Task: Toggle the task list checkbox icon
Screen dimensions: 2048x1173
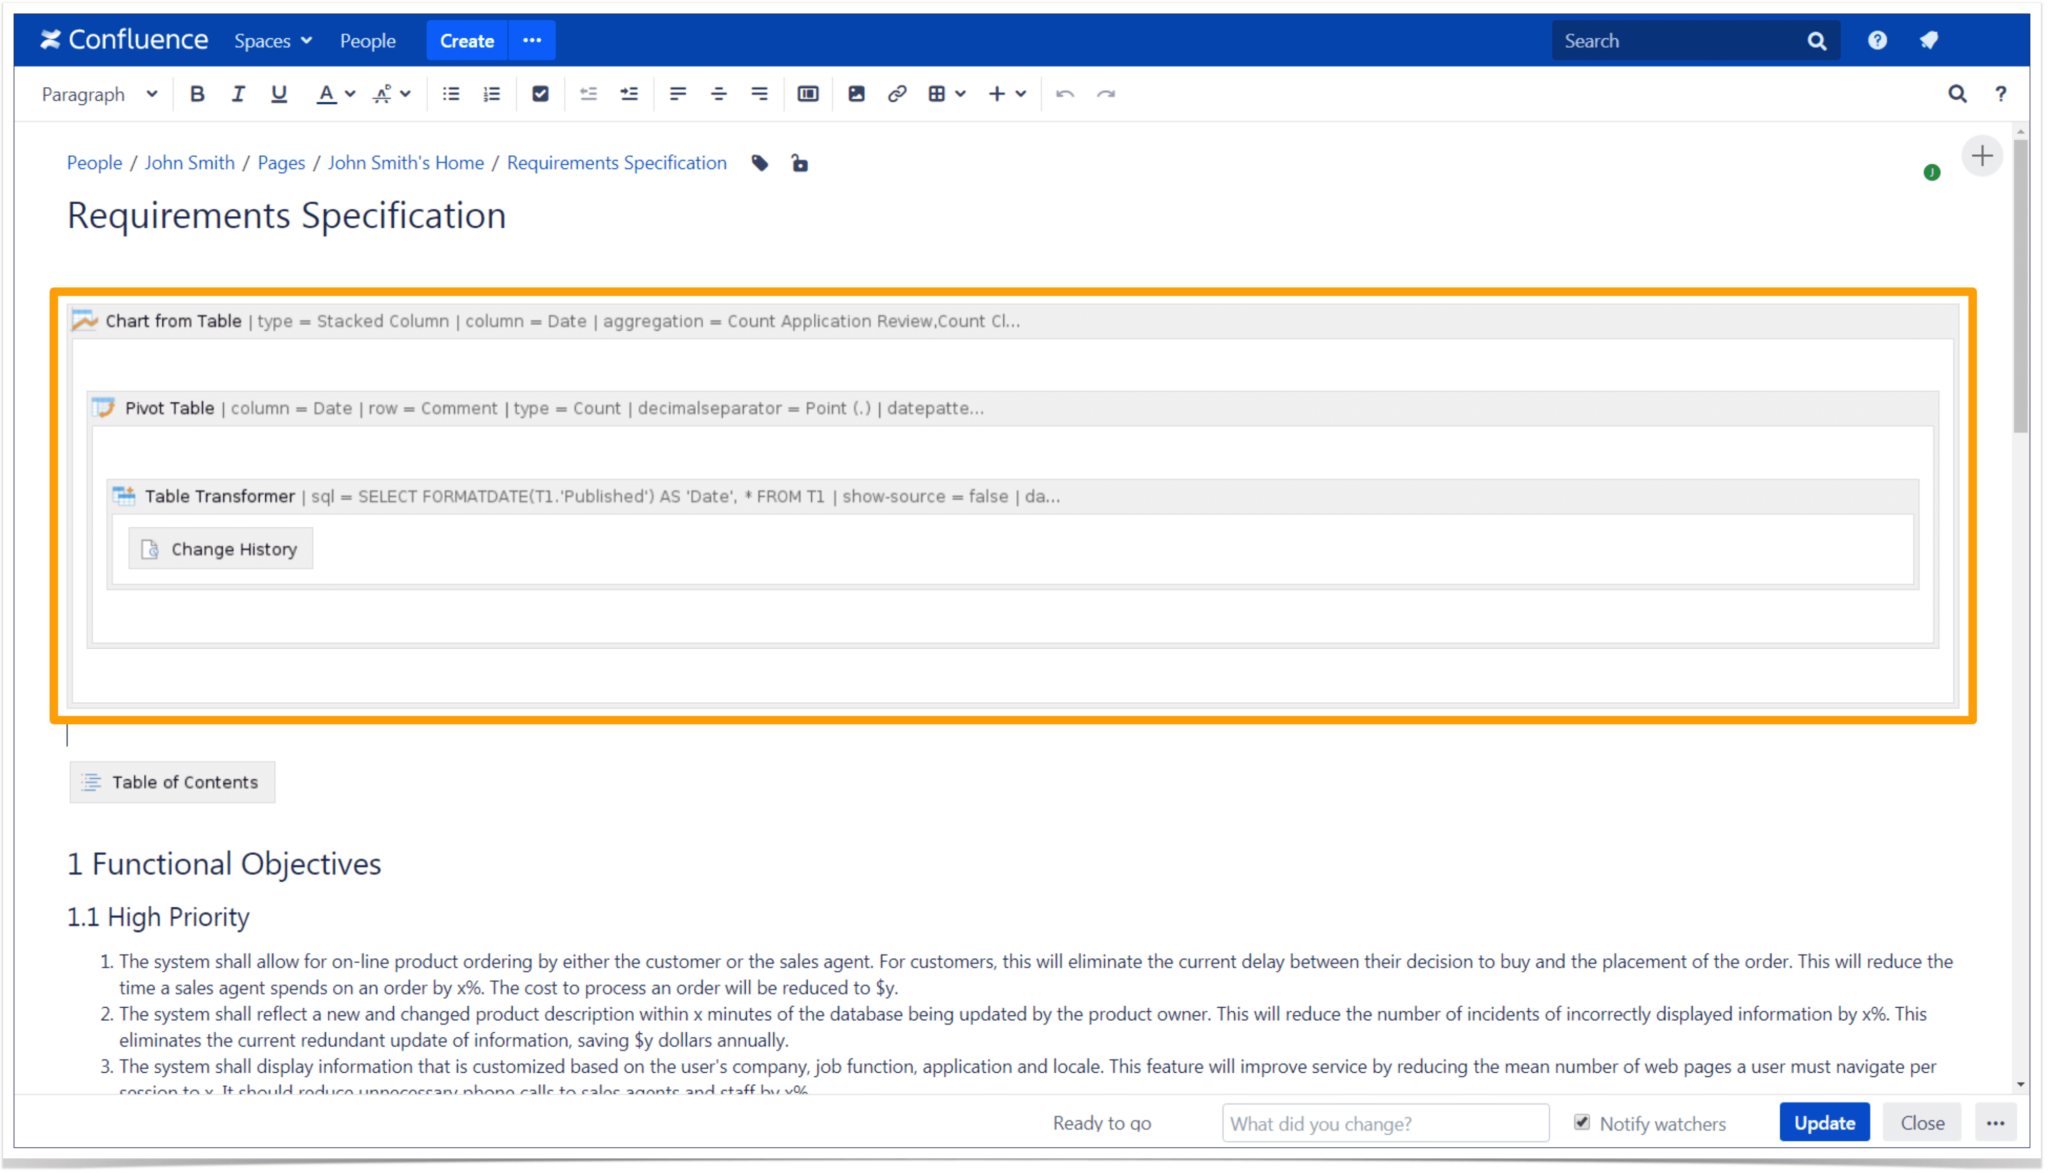Action: pos(540,93)
